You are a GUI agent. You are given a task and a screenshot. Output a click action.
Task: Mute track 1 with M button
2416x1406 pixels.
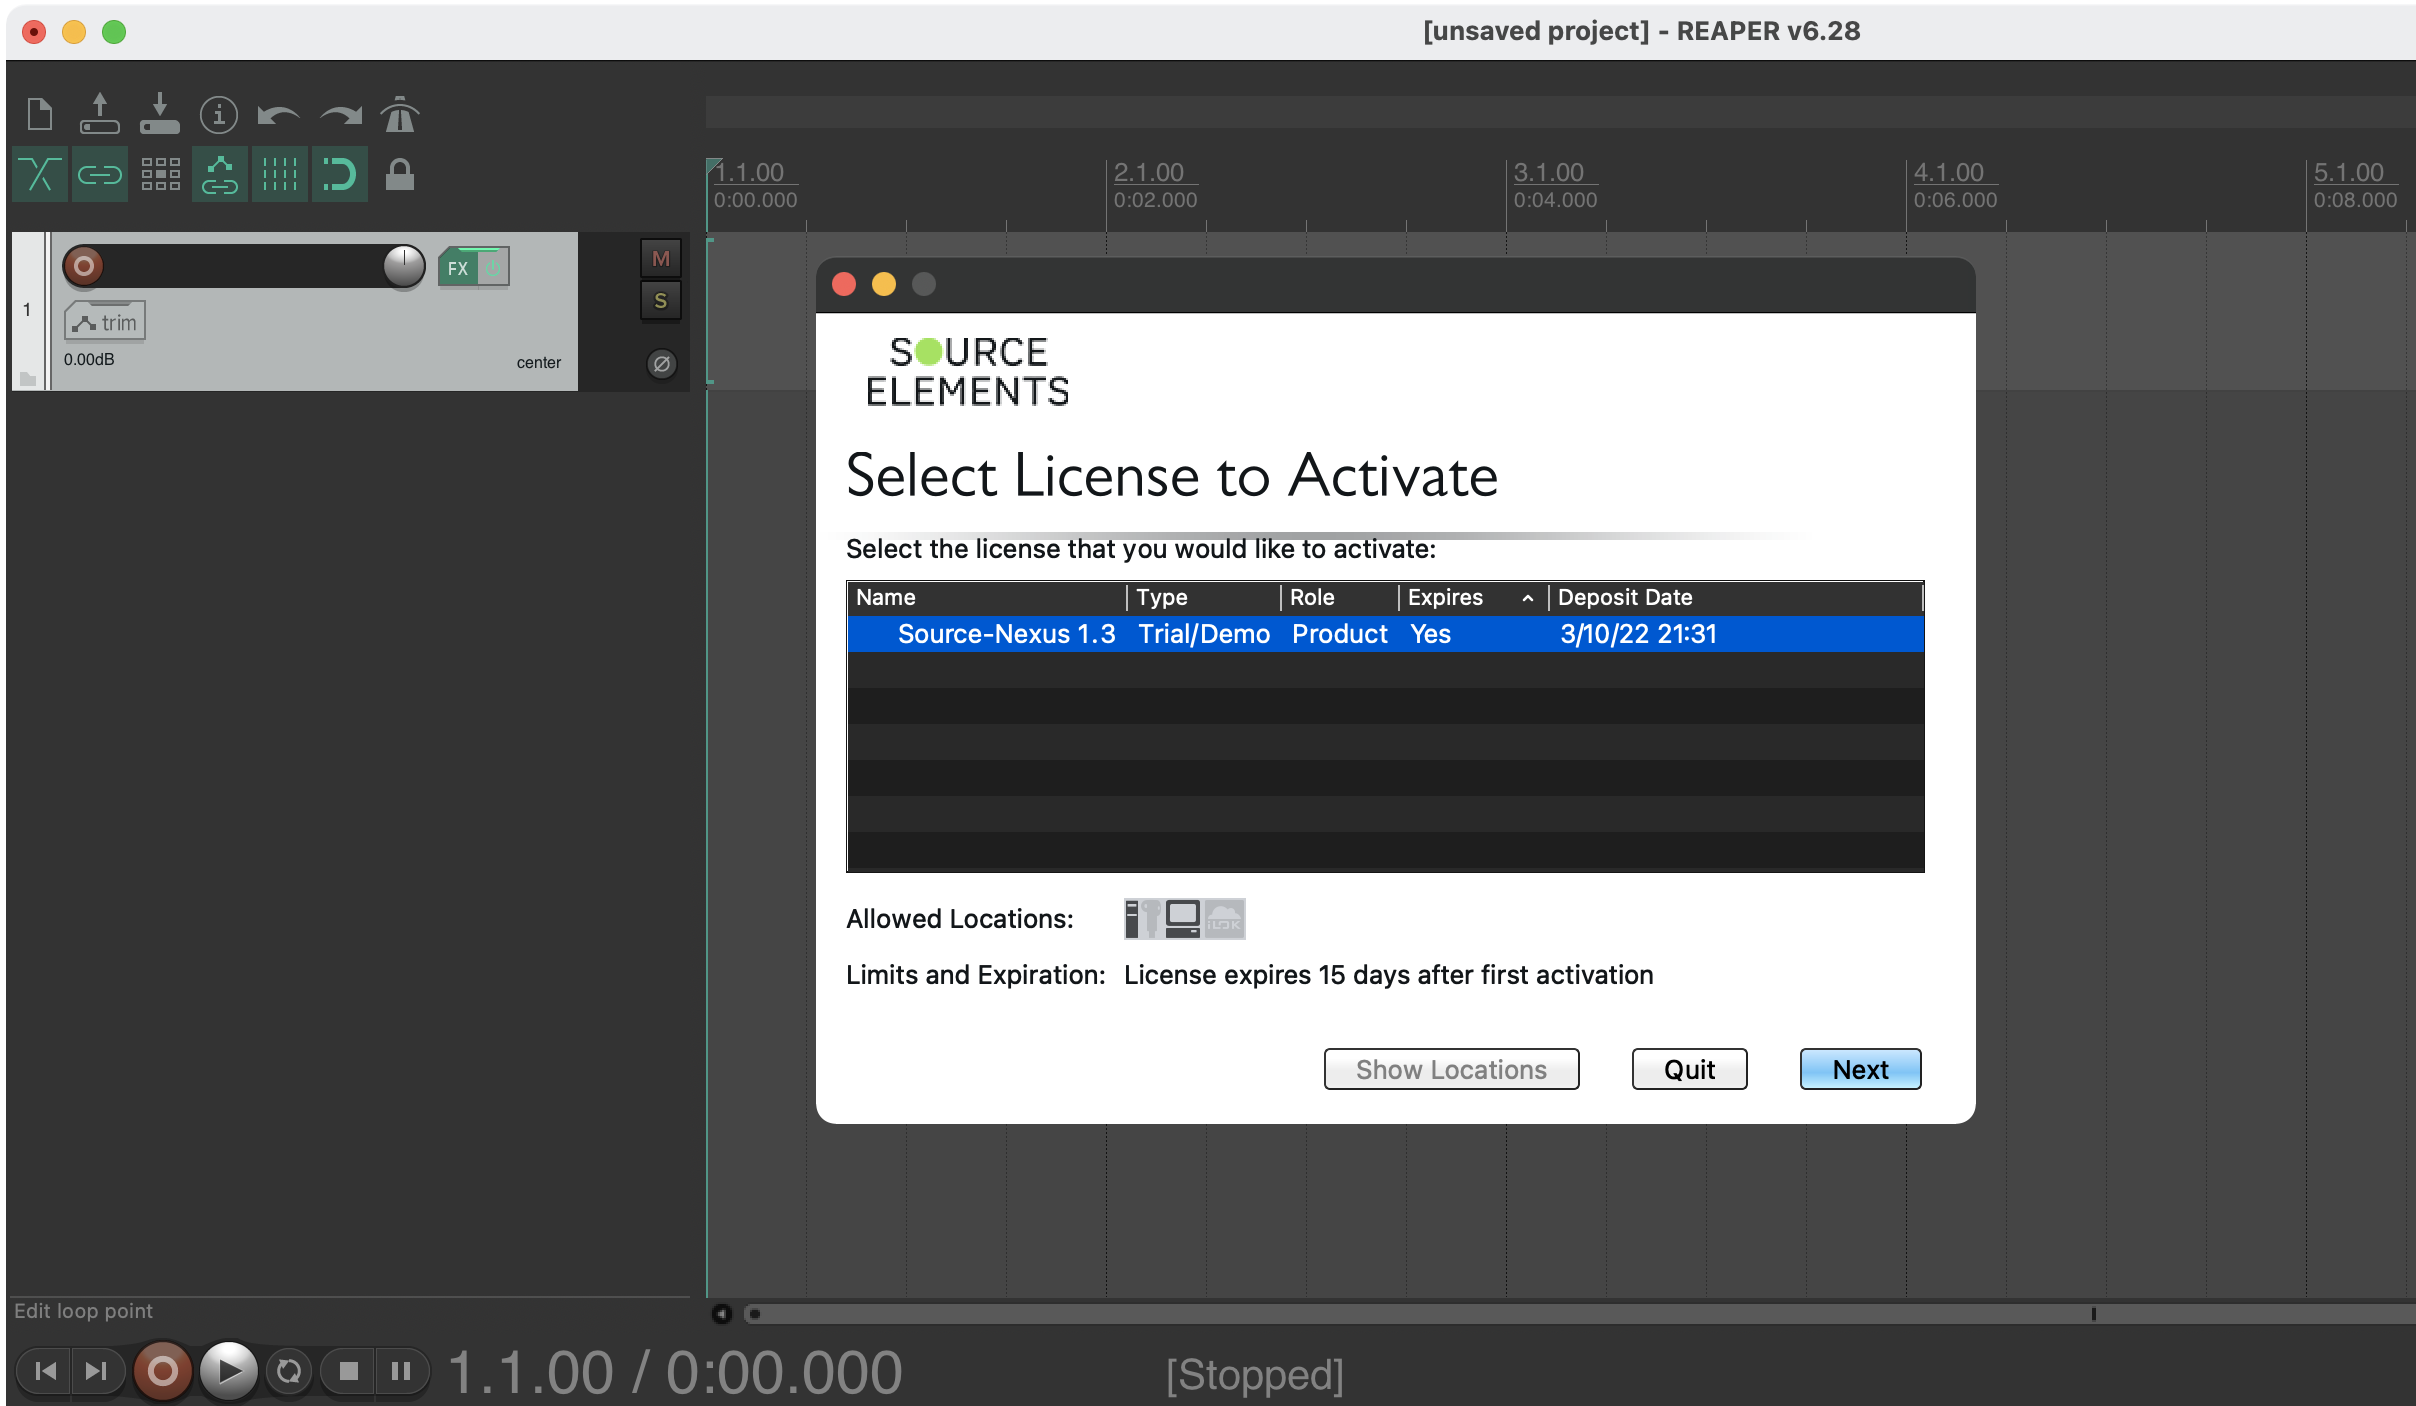pyautogui.click(x=660, y=259)
